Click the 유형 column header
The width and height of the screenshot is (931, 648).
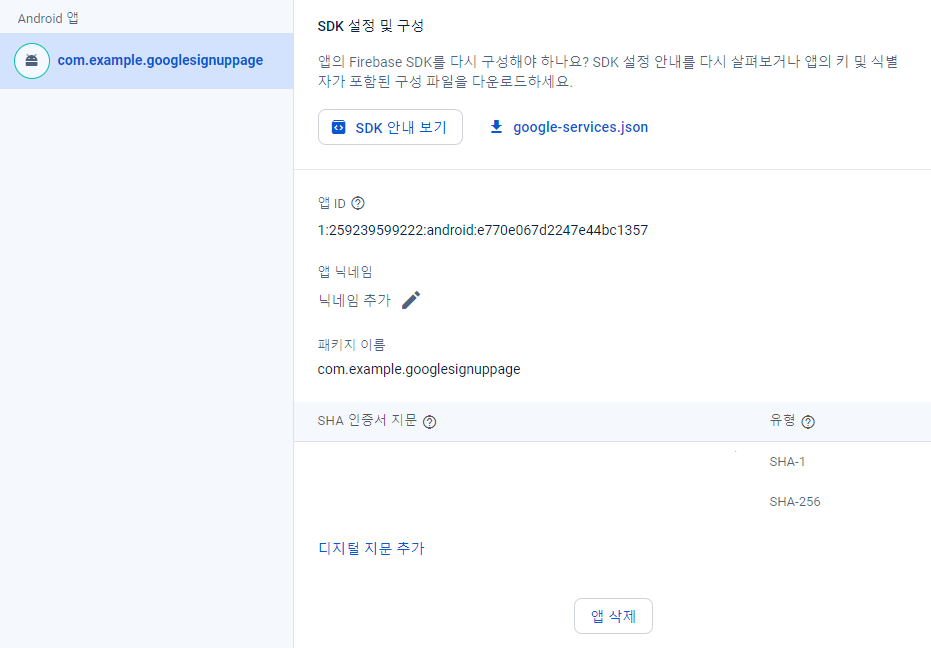click(x=782, y=421)
